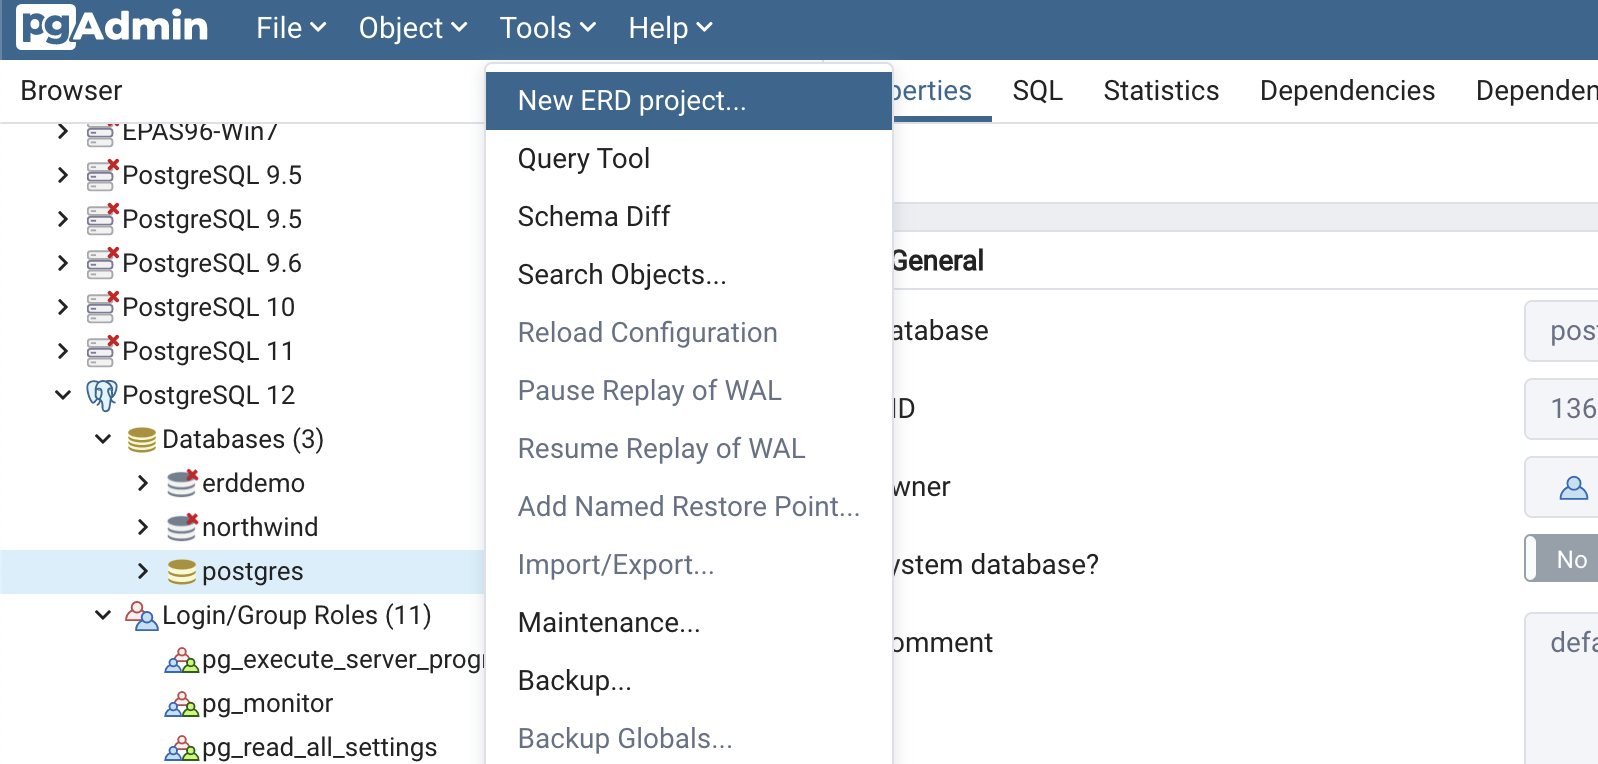Image resolution: width=1598 pixels, height=764 pixels.
Task: Click the Databases stacked-disk icon
Action: point(142,440)
